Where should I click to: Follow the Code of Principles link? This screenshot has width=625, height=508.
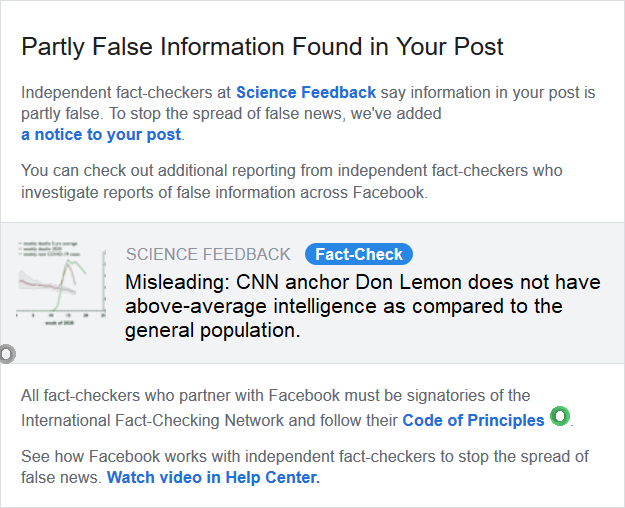(473, 420)
